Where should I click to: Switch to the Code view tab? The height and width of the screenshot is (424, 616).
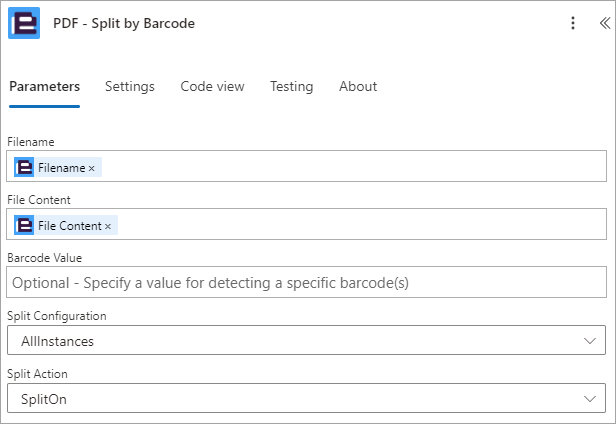[x=212, y=86]
